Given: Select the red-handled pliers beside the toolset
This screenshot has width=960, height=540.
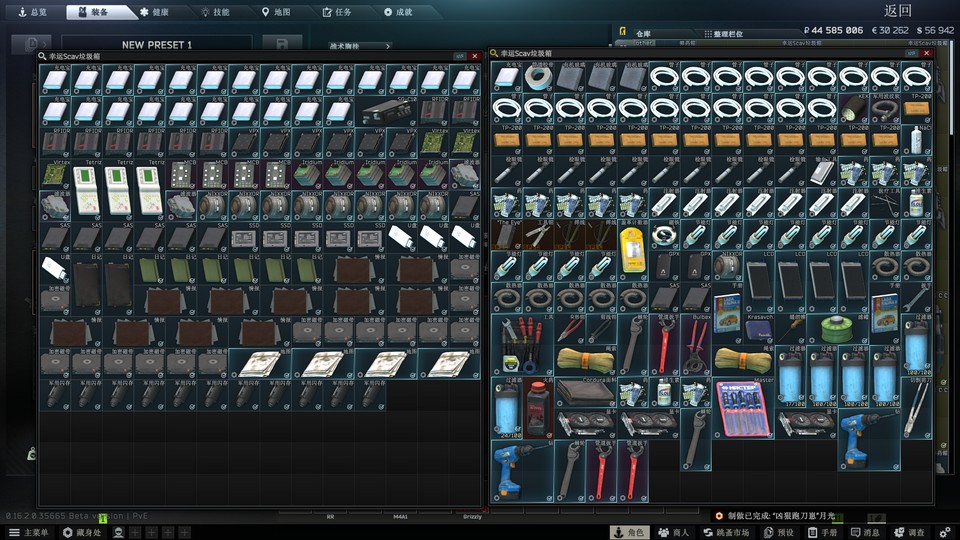Looking at the screenshot, I should (569, 329).
